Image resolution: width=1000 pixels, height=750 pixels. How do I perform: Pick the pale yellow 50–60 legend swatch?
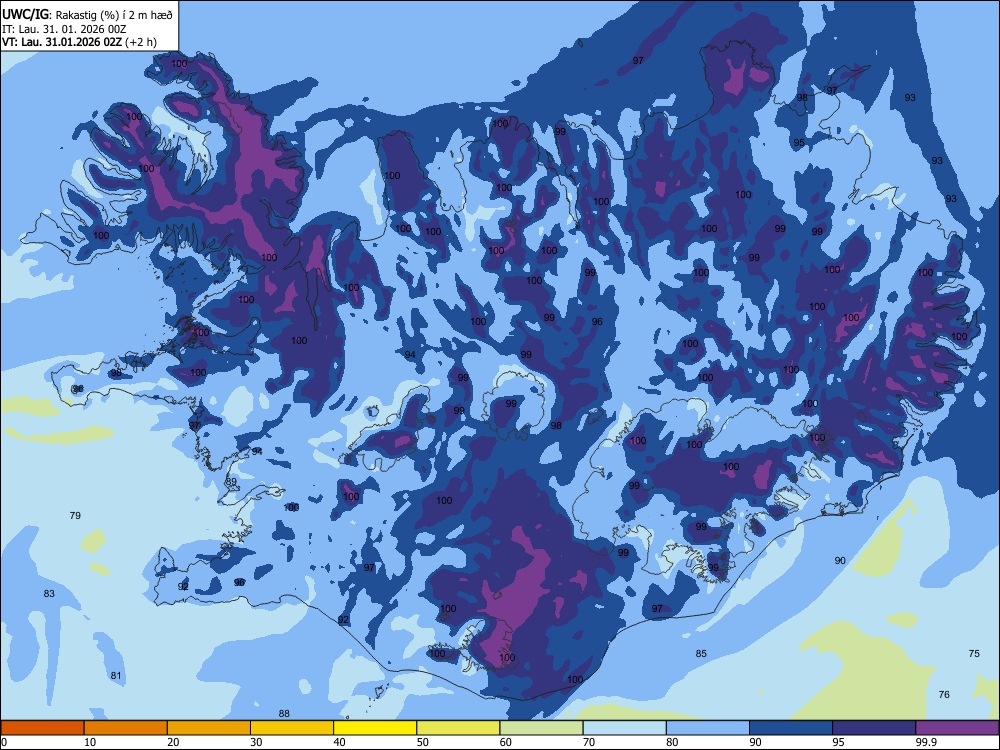click(458, 728)
